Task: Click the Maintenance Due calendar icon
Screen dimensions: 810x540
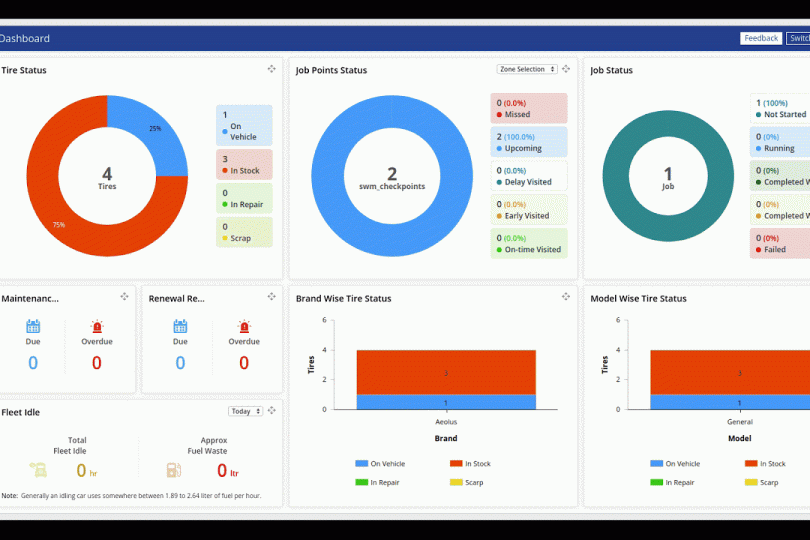Action: (33, 326)
